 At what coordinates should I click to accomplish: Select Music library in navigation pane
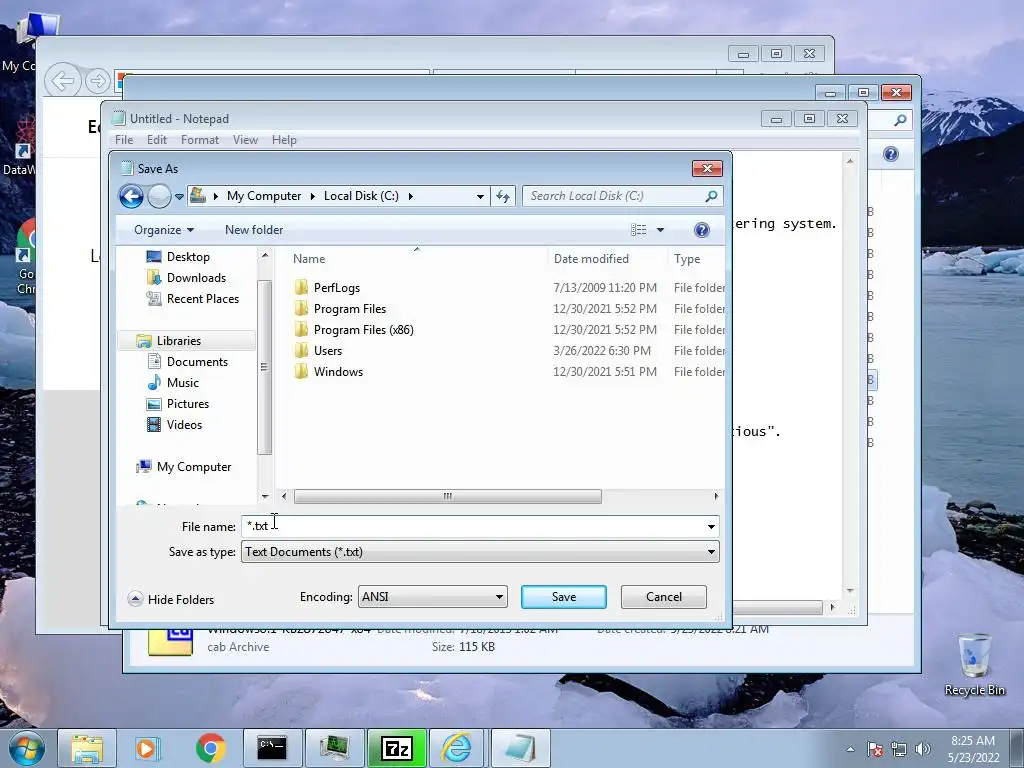pos(182,383)
